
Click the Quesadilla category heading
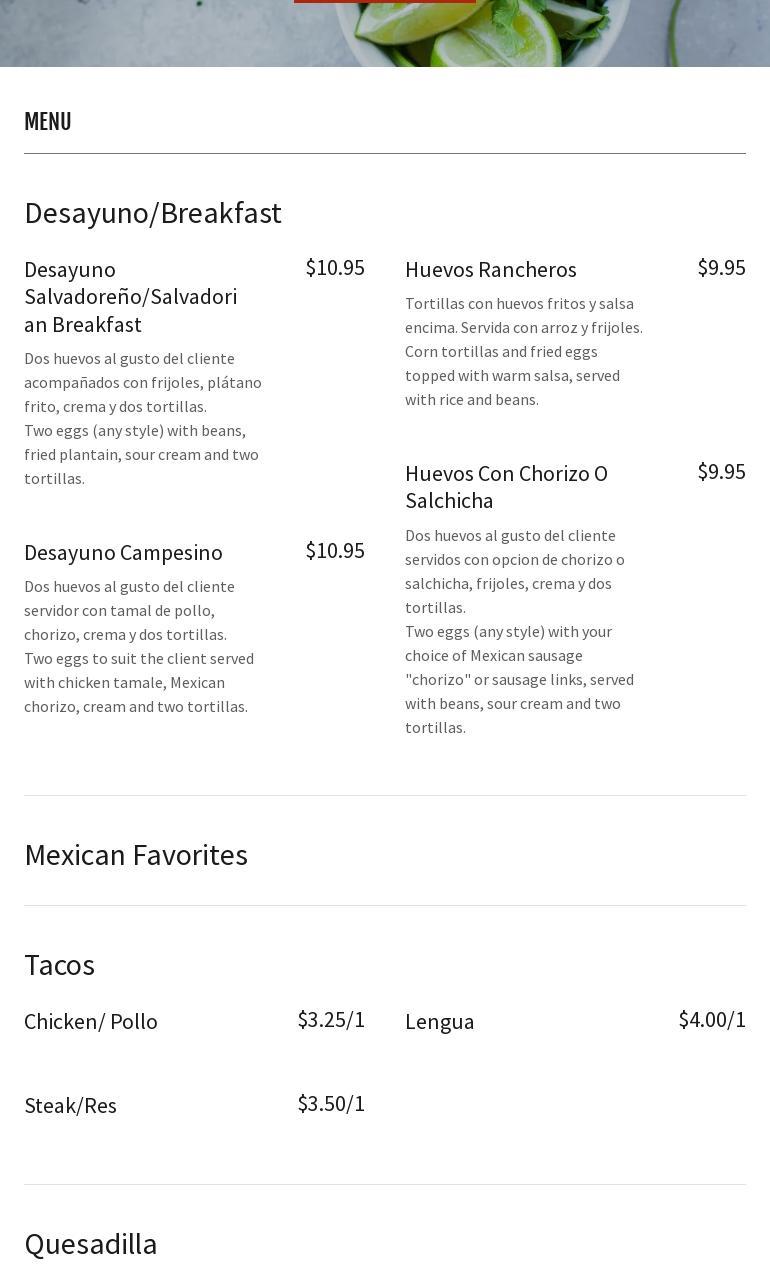click(x=91, y=1244)
